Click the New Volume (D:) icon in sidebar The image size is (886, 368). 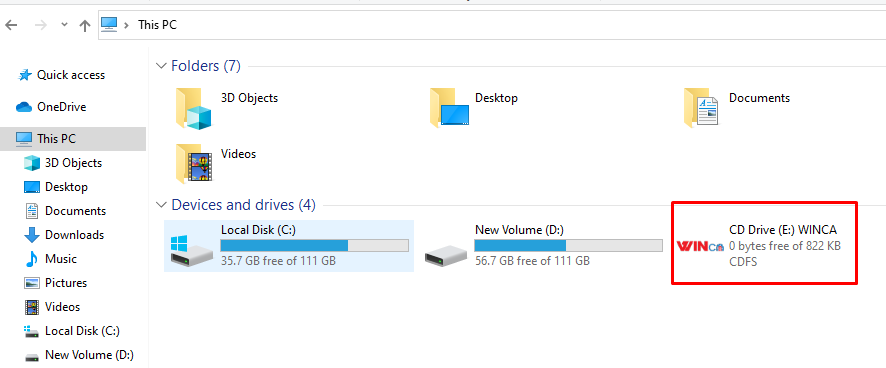click(x=32, y=357)
